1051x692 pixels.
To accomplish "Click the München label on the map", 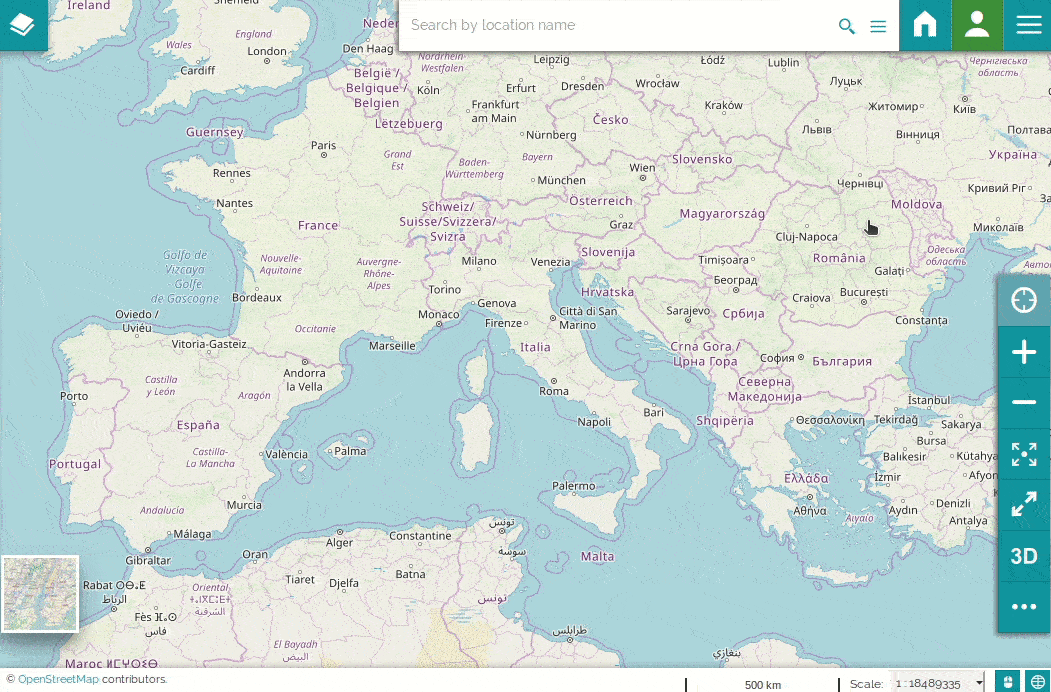I will click(561, 180).
